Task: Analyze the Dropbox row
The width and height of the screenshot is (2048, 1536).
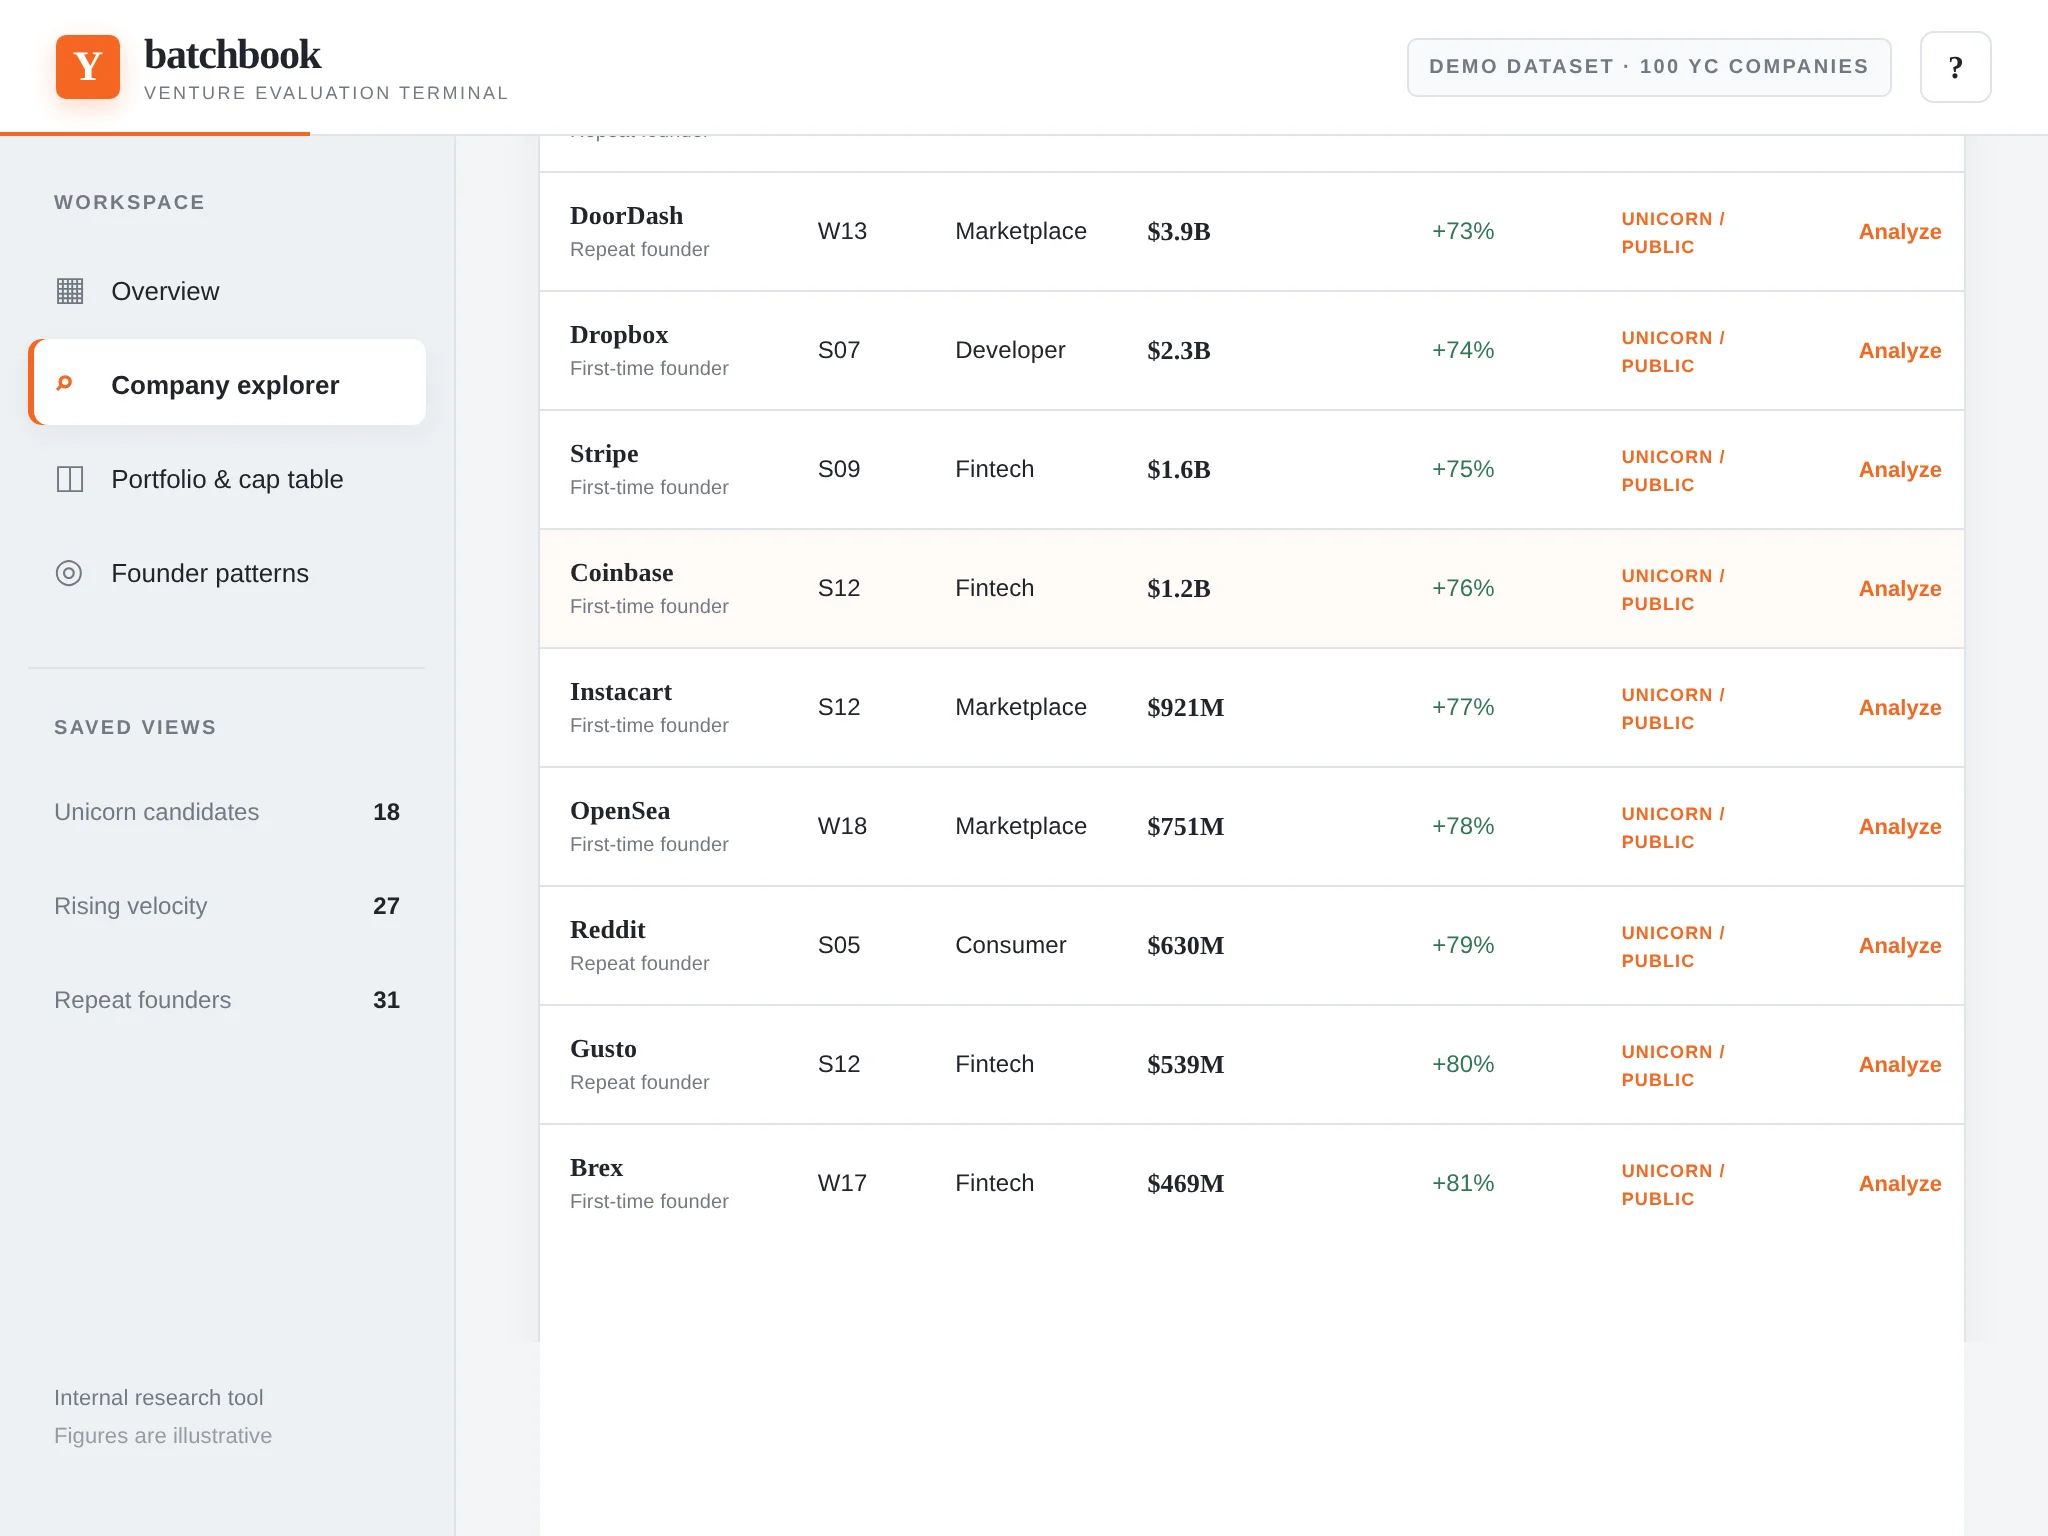Action: pos(1899,351)
